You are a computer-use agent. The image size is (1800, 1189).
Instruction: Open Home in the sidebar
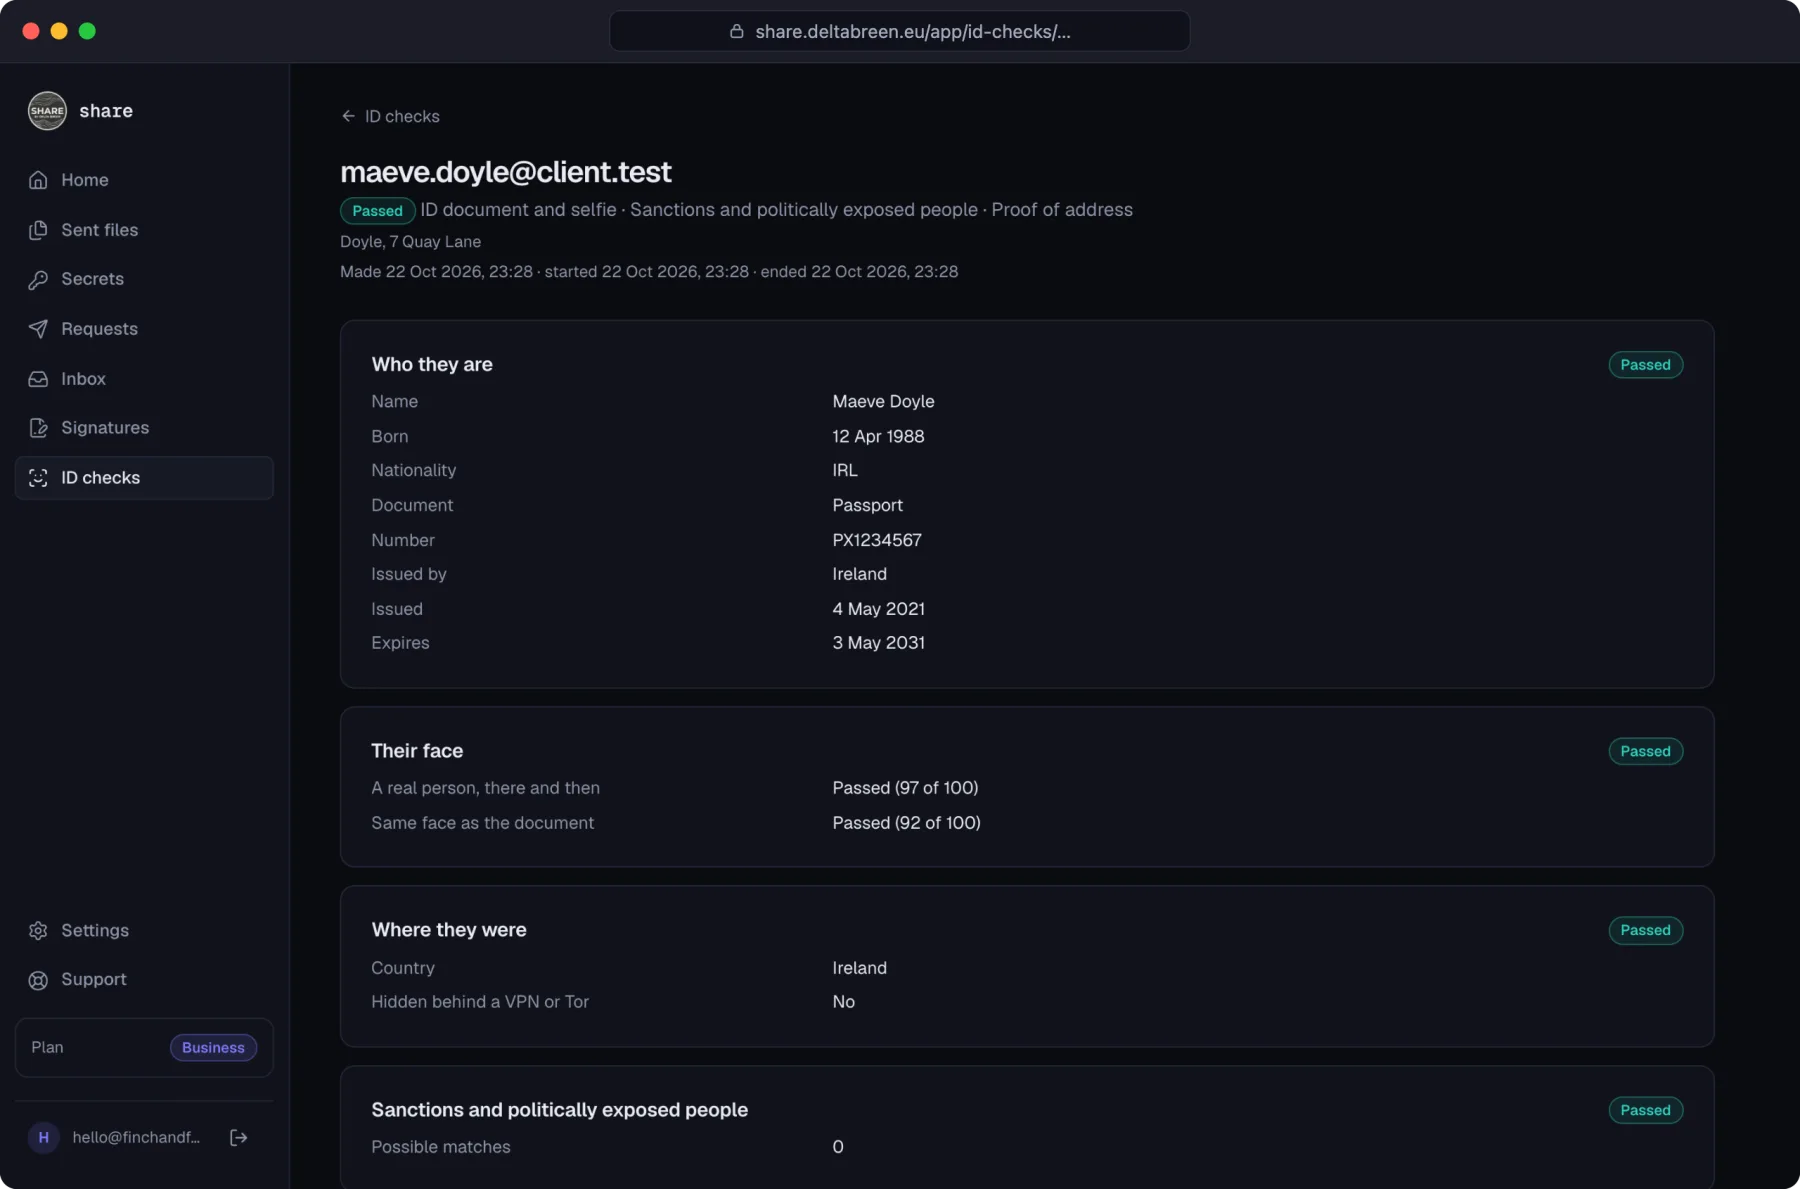click(144, 180)
